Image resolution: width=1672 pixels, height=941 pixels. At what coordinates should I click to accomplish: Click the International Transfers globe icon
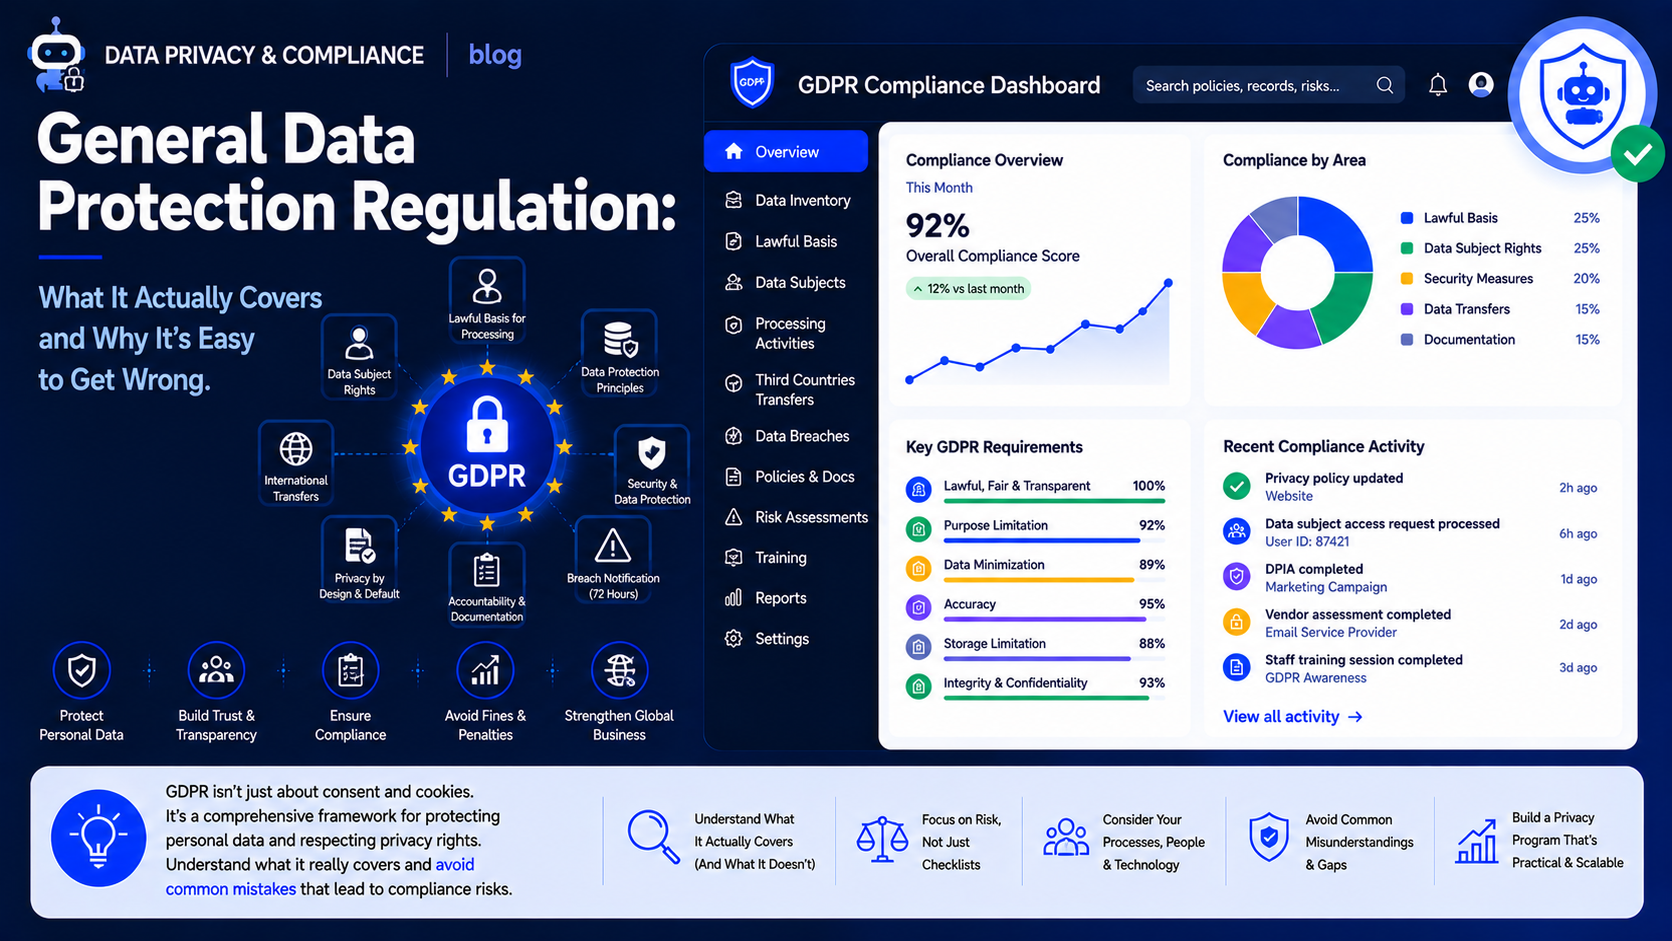[296, 449]
